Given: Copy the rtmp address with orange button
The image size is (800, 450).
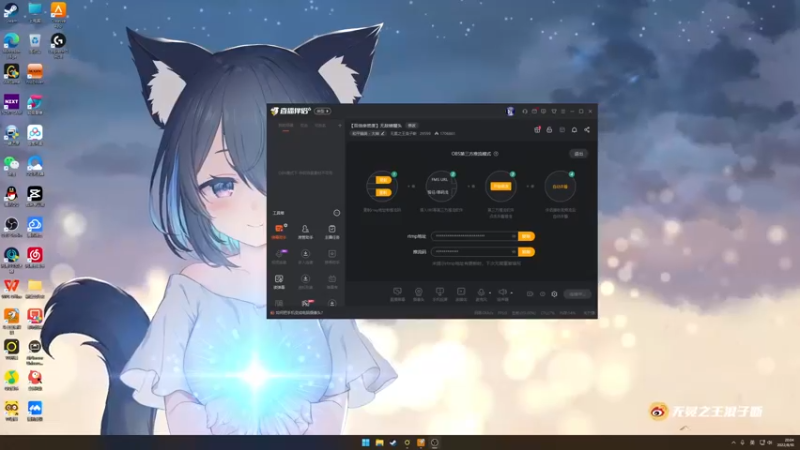Looking at the screenshot, I should tap(526, 236).
